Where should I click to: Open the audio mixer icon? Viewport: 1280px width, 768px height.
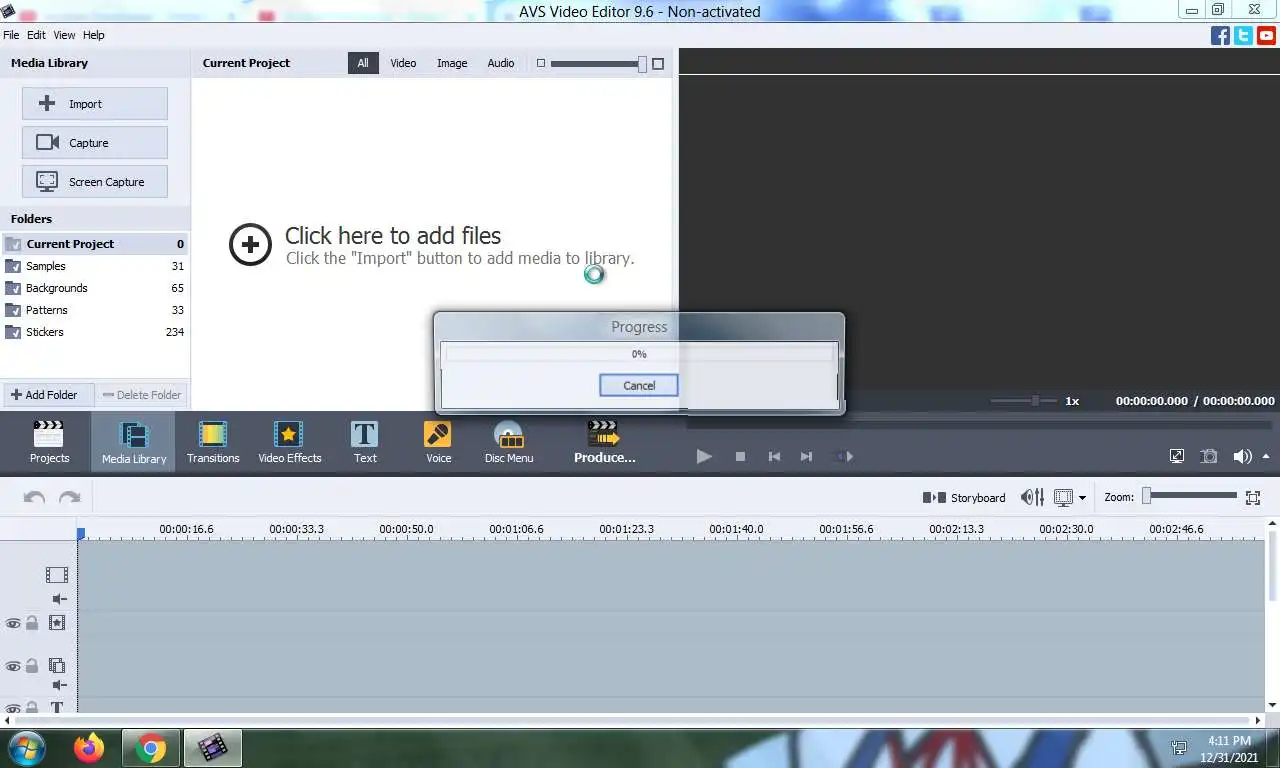coord(1032,497)
